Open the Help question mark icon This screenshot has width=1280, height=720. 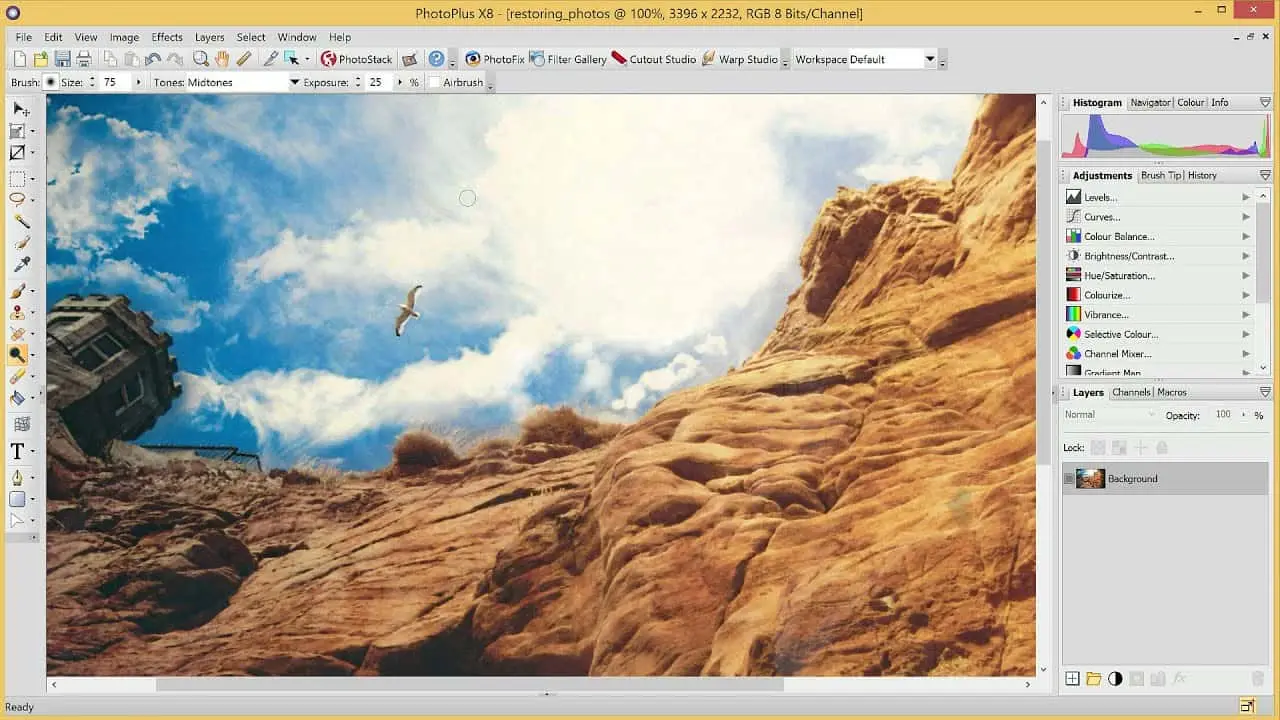(436, 59)
